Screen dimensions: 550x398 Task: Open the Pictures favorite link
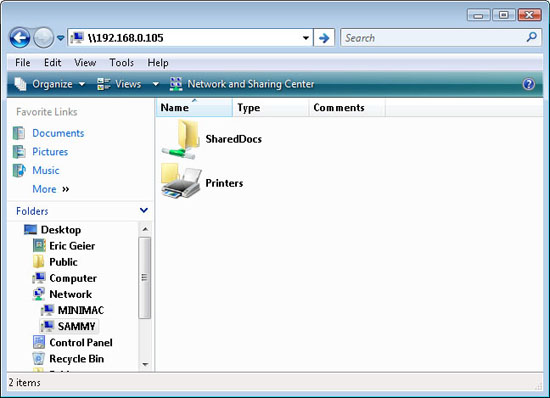pos(50,152)
